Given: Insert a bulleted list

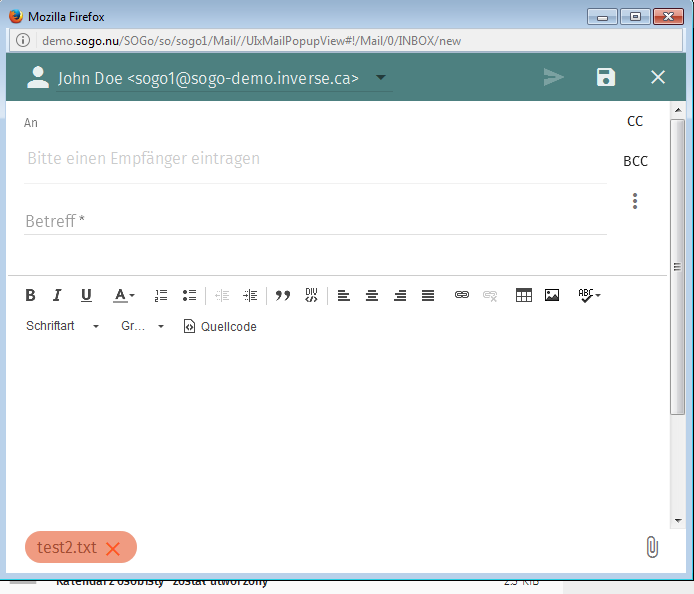Looking at the screenshot, I should point(189,295).
